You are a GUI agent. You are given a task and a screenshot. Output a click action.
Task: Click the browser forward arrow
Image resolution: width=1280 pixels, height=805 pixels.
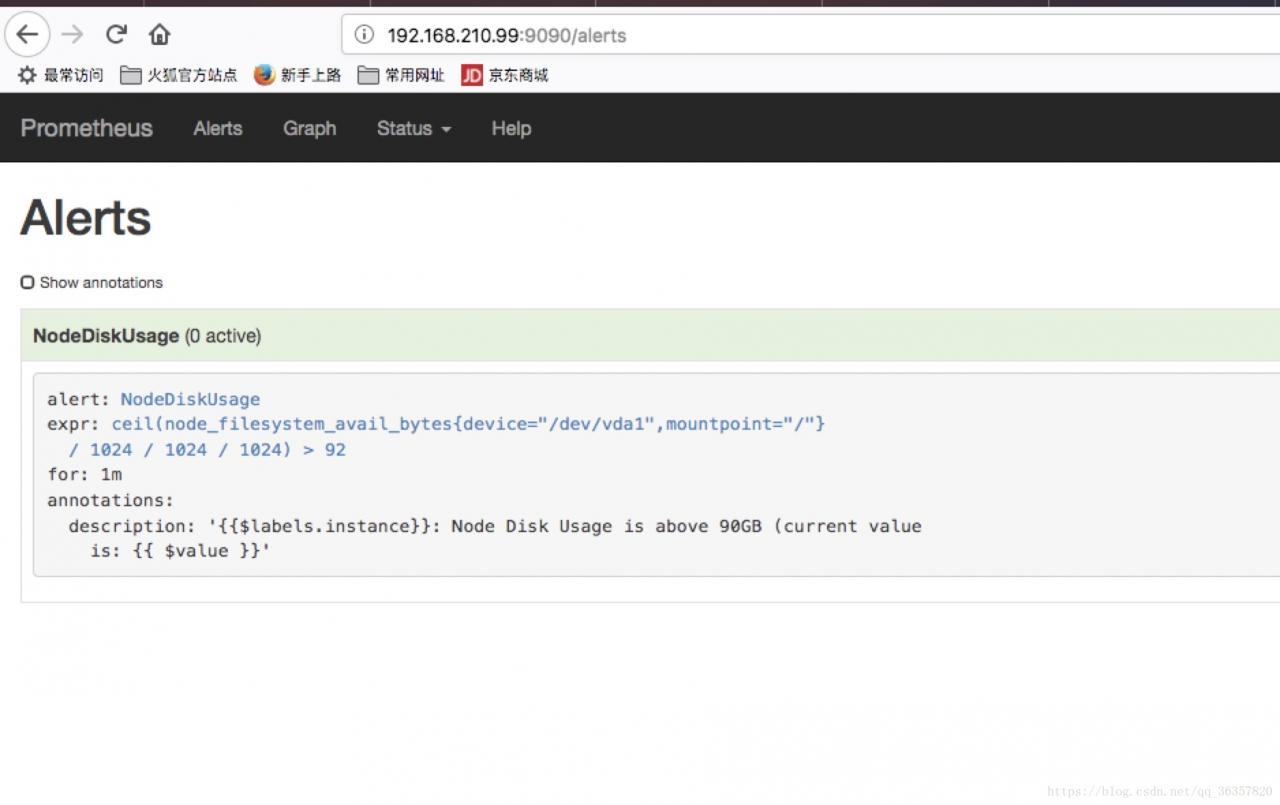[x=72, y=35]
